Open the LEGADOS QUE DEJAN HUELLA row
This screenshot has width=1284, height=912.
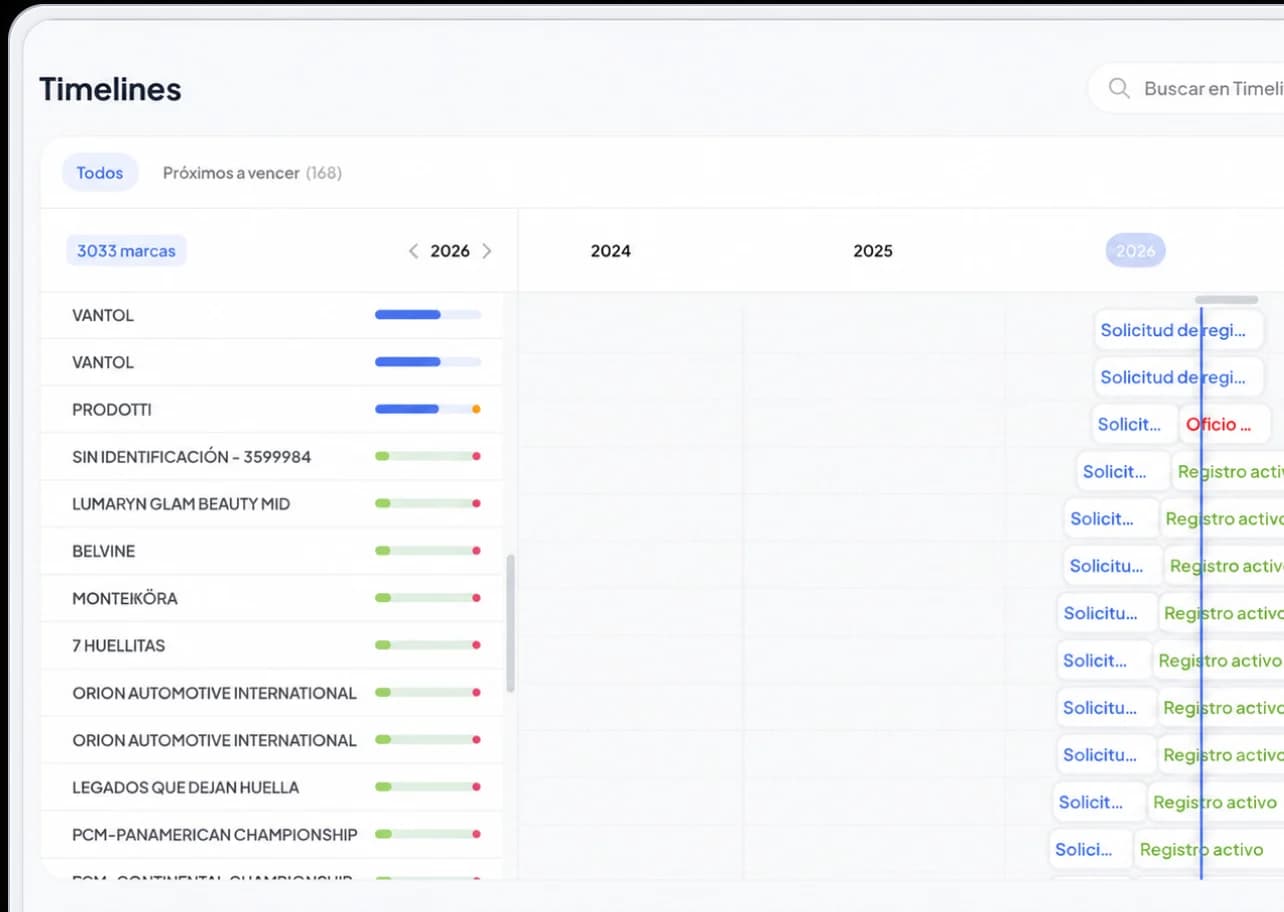[272, 787]
